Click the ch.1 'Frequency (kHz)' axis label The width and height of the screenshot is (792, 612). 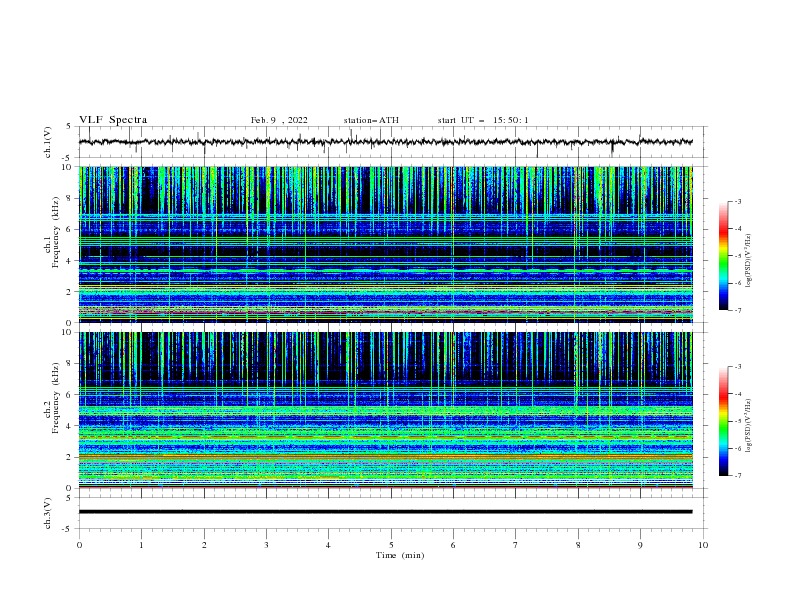[56, 232]
